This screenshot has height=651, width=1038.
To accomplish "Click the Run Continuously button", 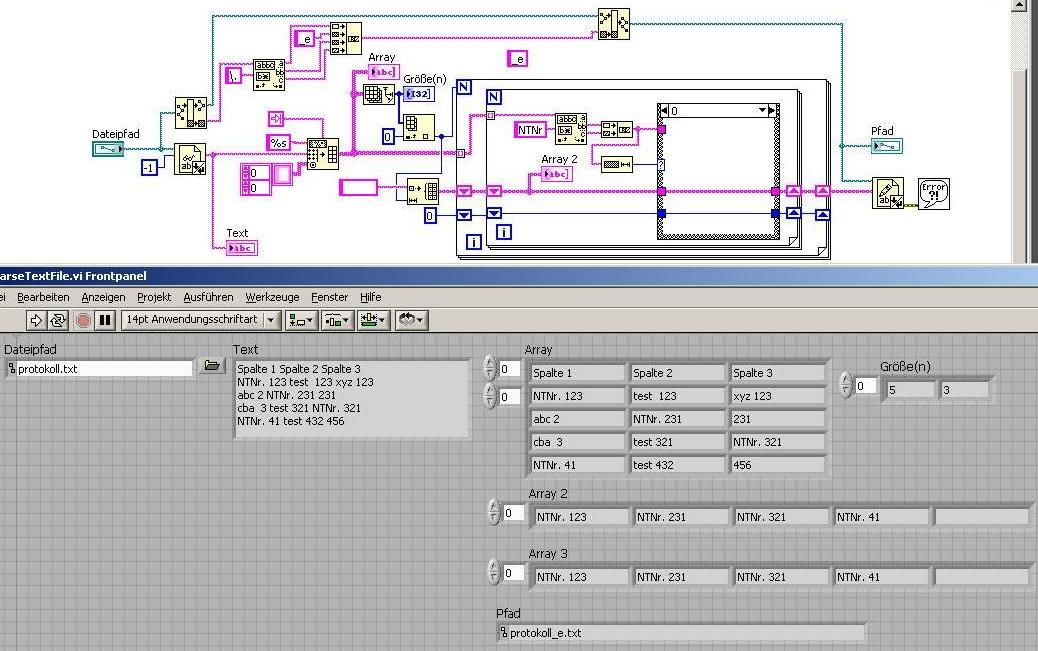I will 58,321.
